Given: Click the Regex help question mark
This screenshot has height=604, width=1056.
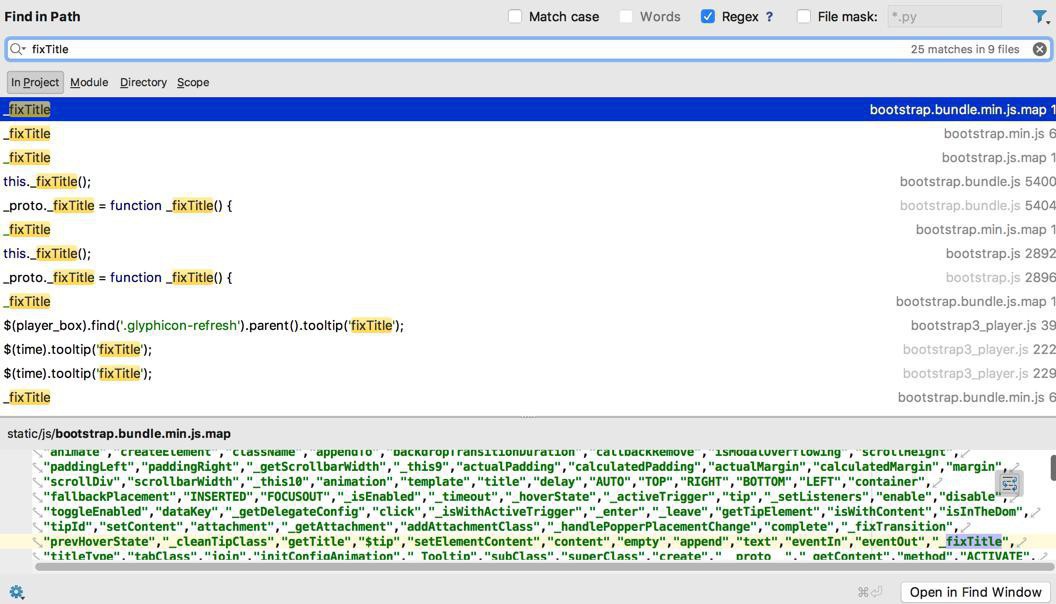Looking at the screenshot, I should tap(769, 17).
